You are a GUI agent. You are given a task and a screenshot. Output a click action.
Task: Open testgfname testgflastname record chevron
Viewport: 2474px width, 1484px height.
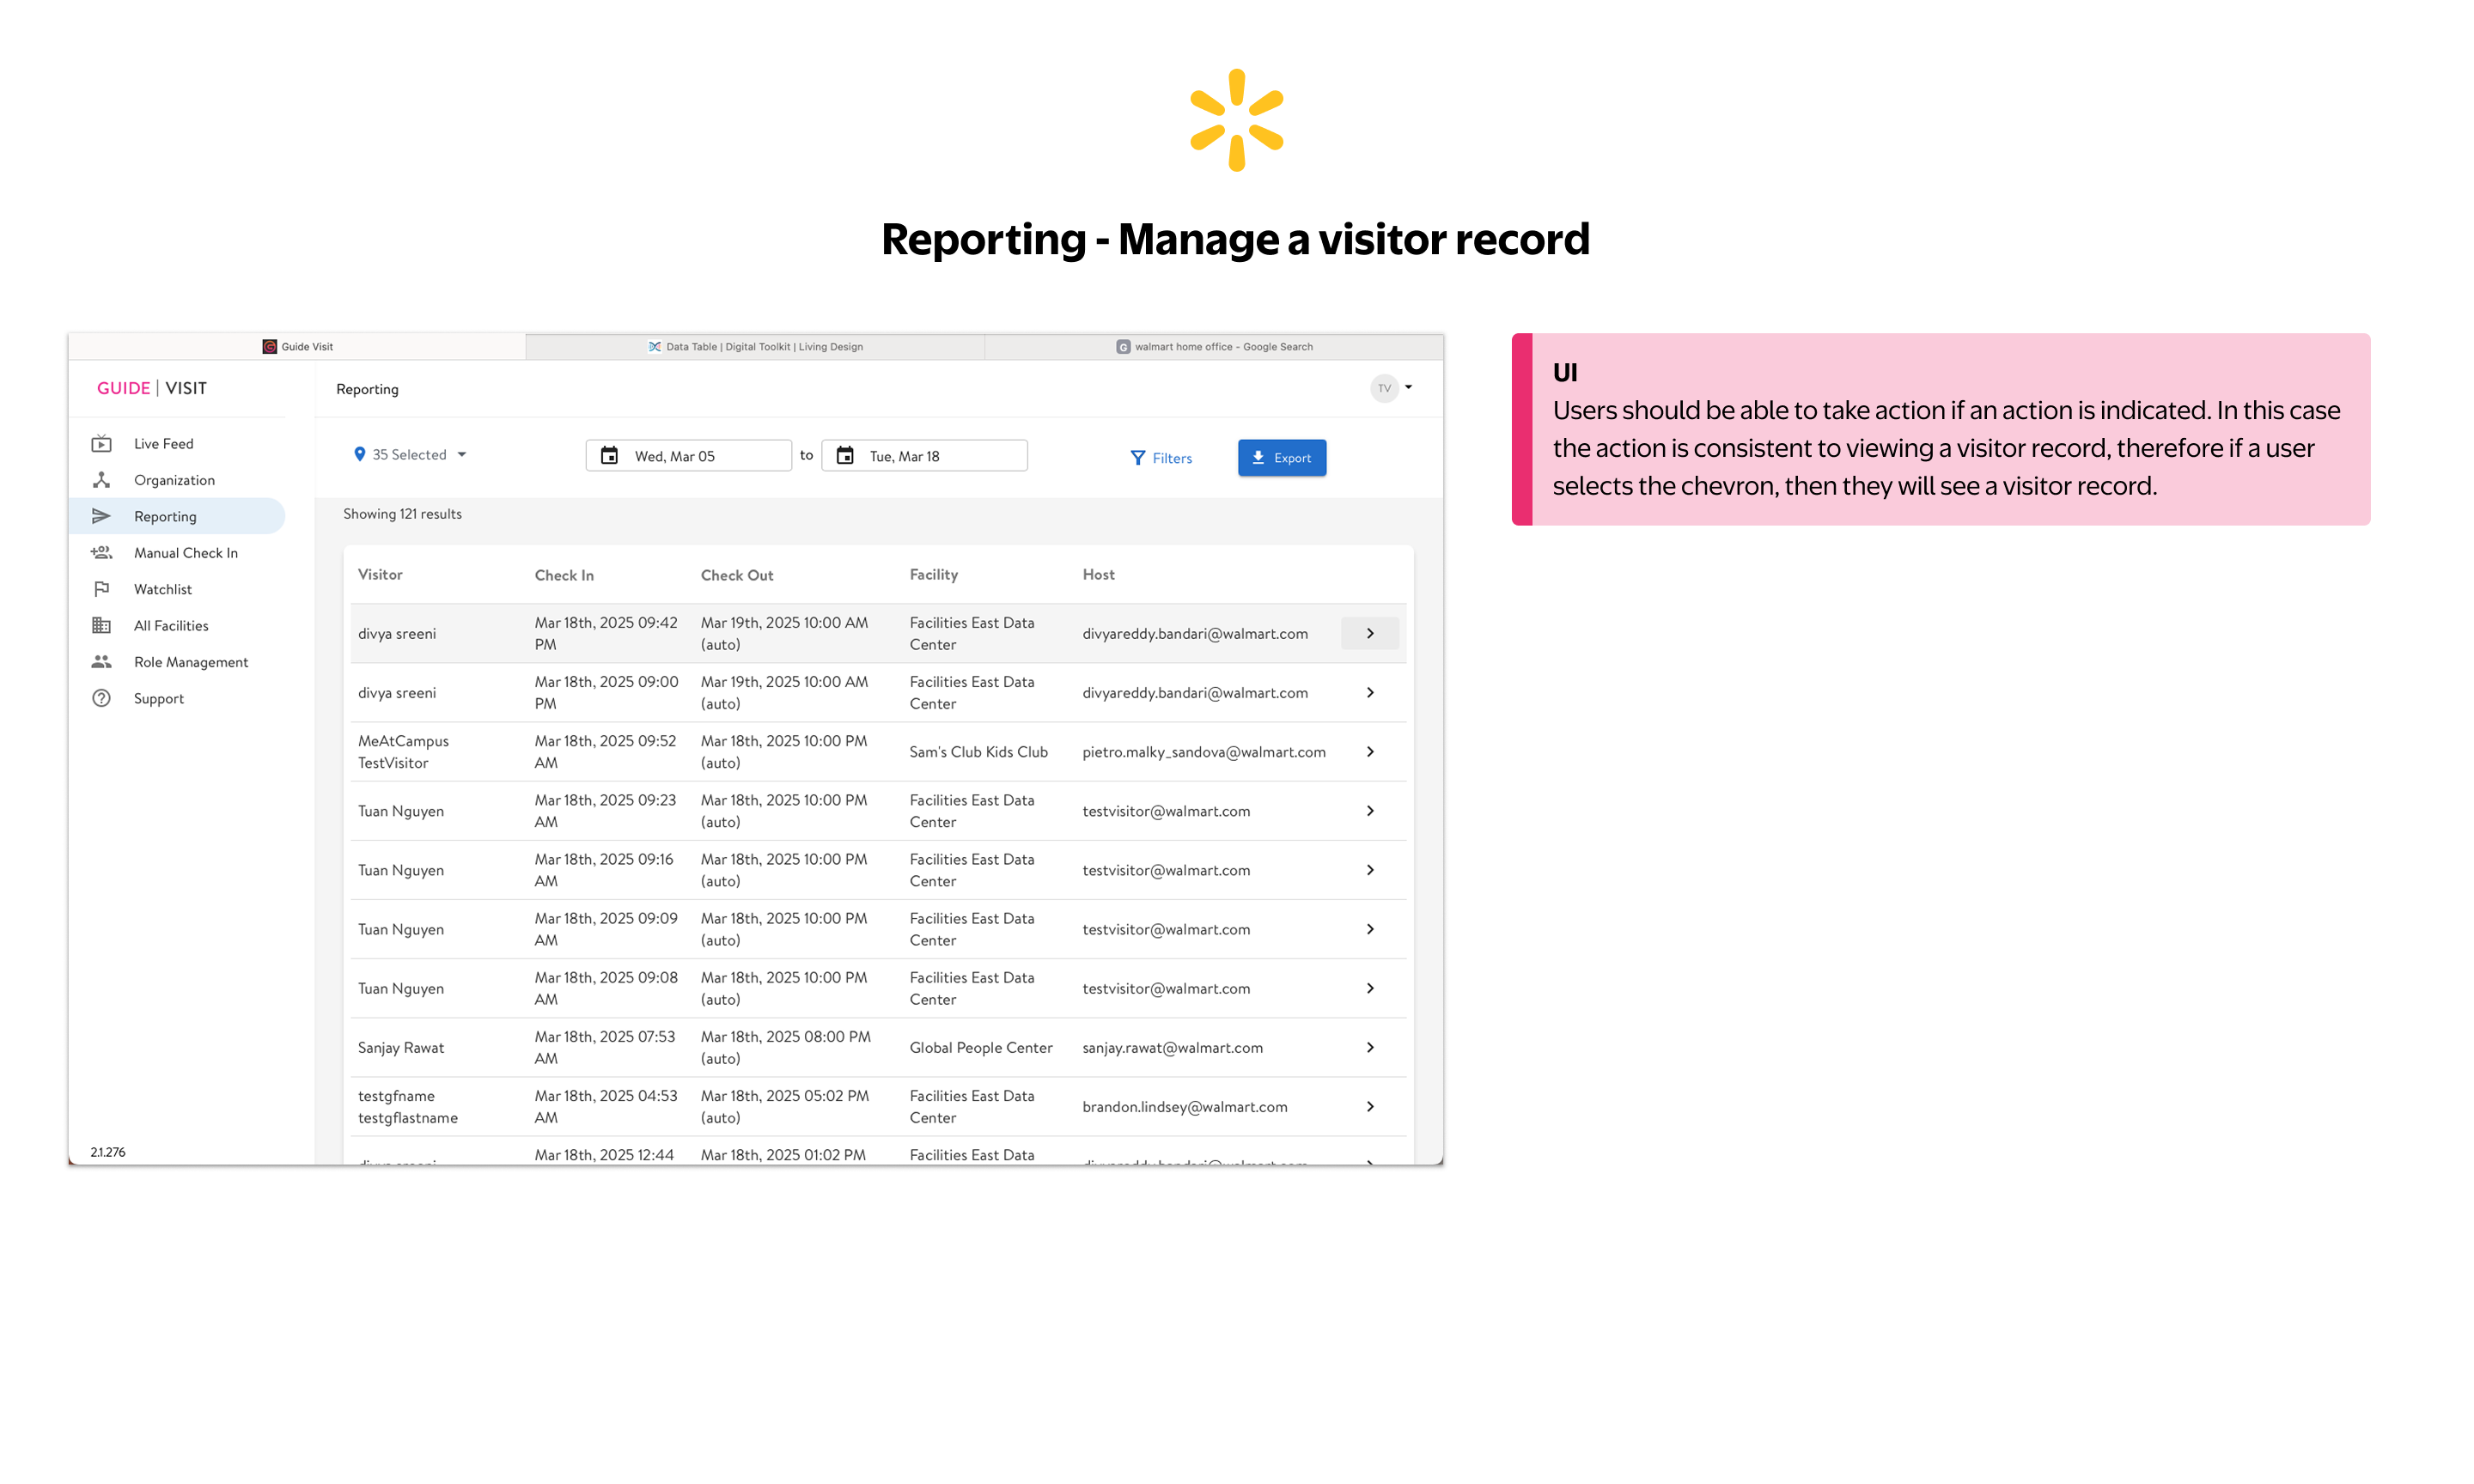tap(1370, 1106)
